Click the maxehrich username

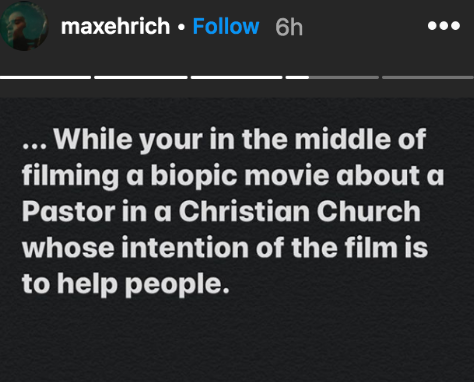coord(115,26)
